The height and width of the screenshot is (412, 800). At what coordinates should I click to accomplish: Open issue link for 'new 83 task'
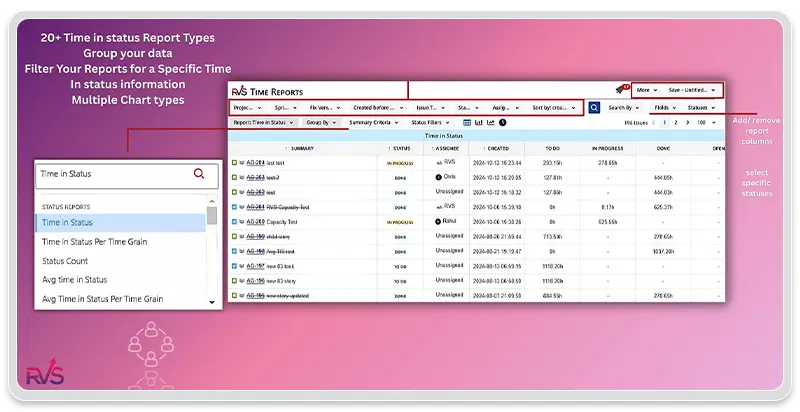[255, 266]
